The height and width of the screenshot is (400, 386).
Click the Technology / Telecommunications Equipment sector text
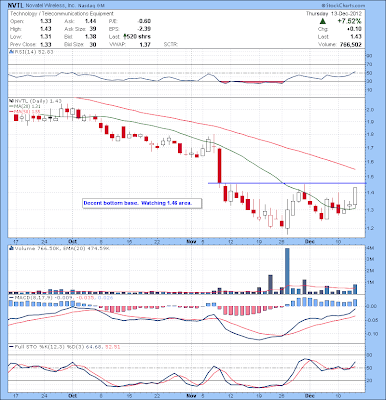coord(62,14)
